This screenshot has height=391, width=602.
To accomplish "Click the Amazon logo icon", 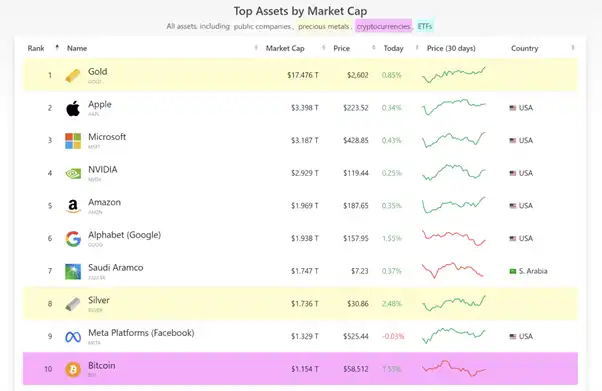I will 73,206.
